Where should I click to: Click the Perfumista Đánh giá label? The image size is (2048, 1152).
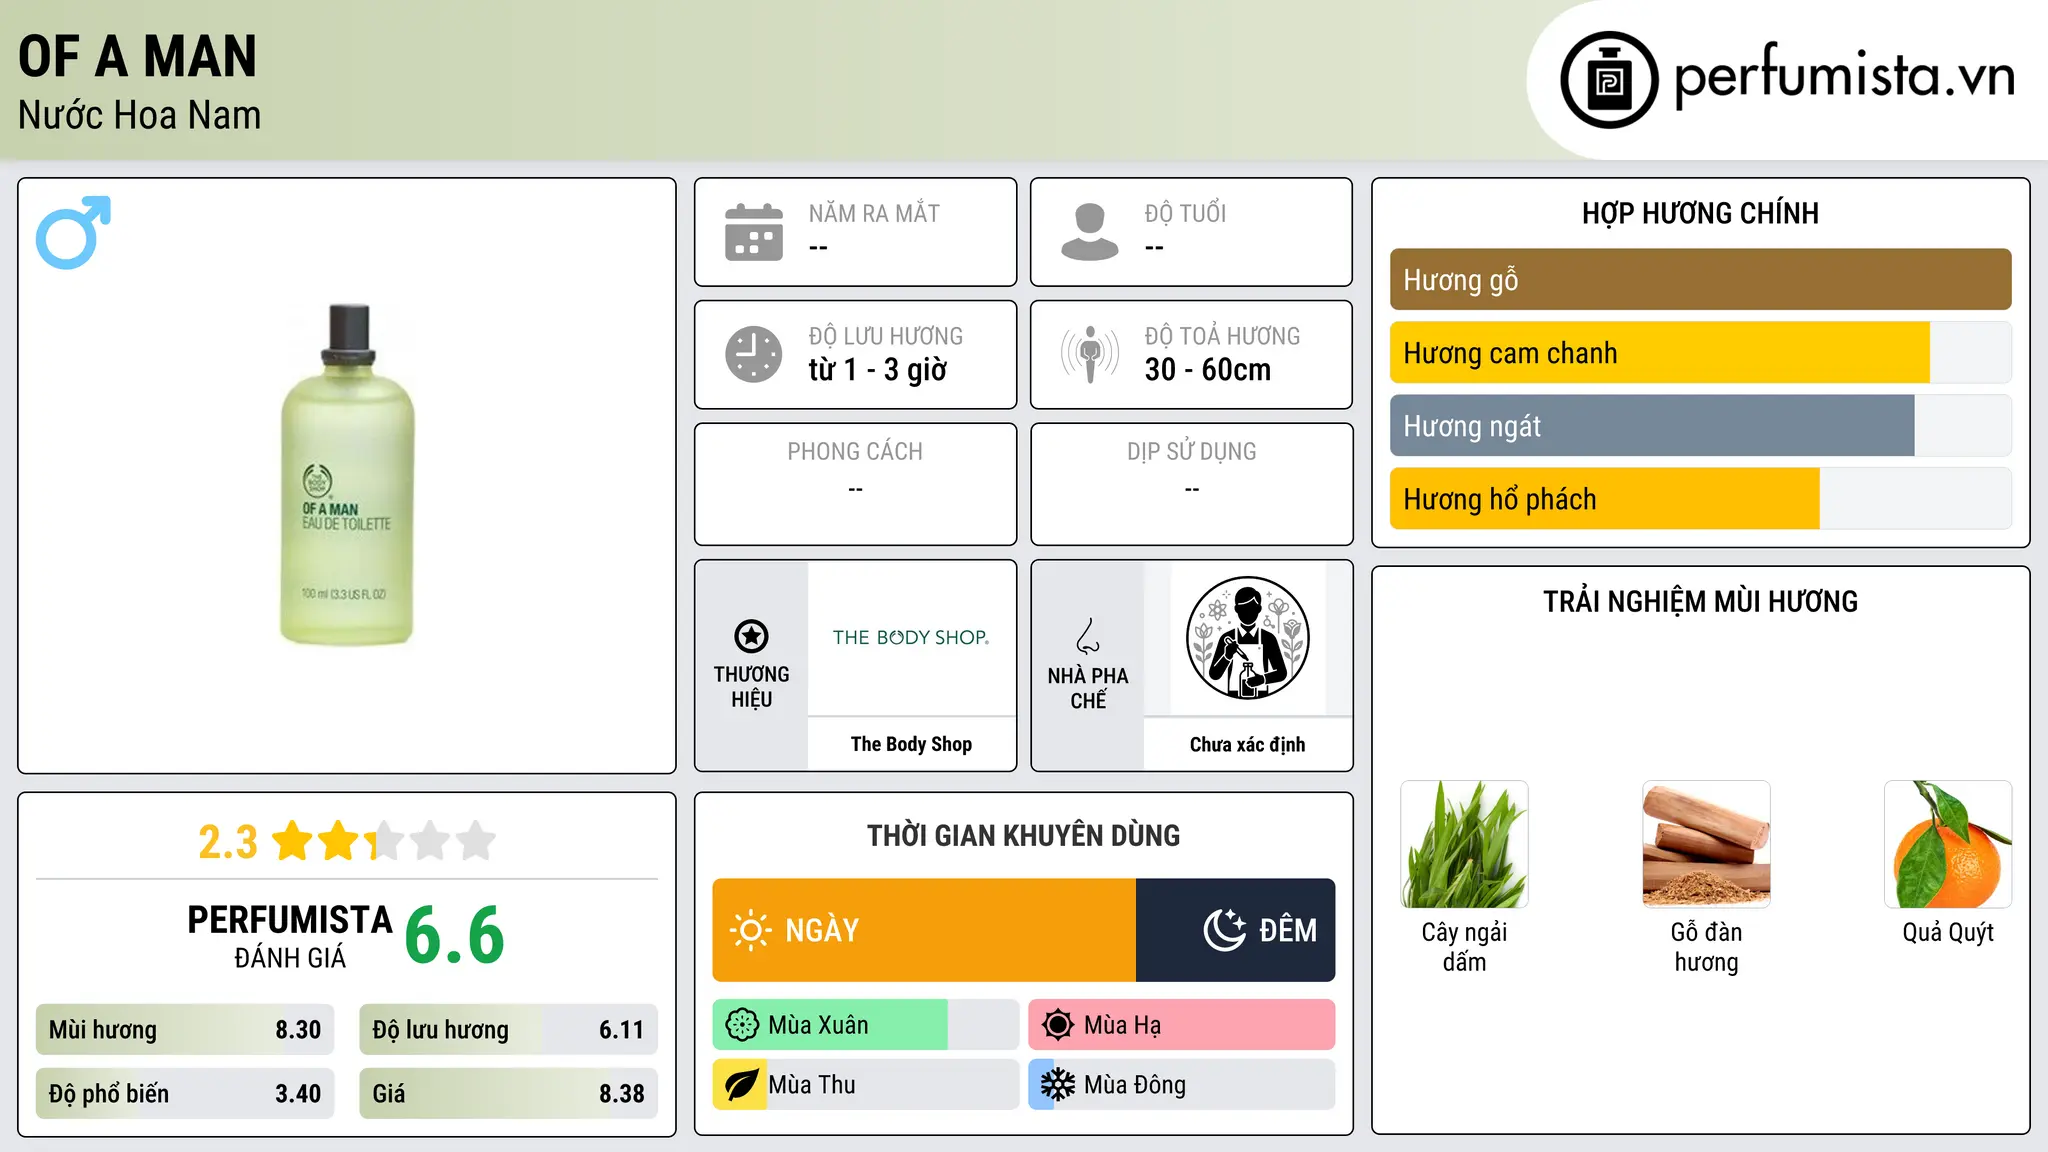[x=290, y=936]
